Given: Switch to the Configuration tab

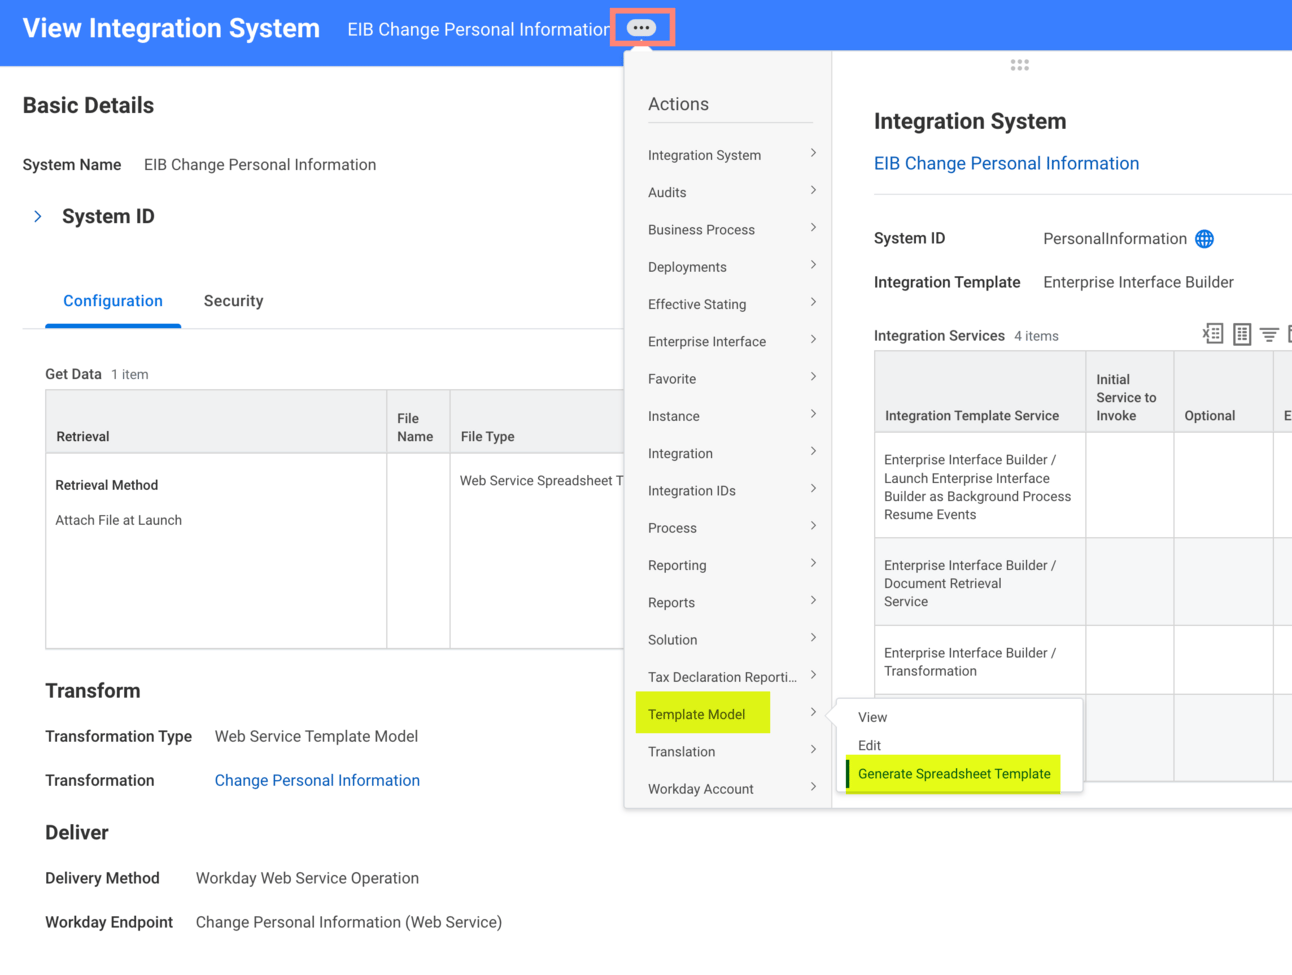Looking at the screenshot, I should coord(113,301).
